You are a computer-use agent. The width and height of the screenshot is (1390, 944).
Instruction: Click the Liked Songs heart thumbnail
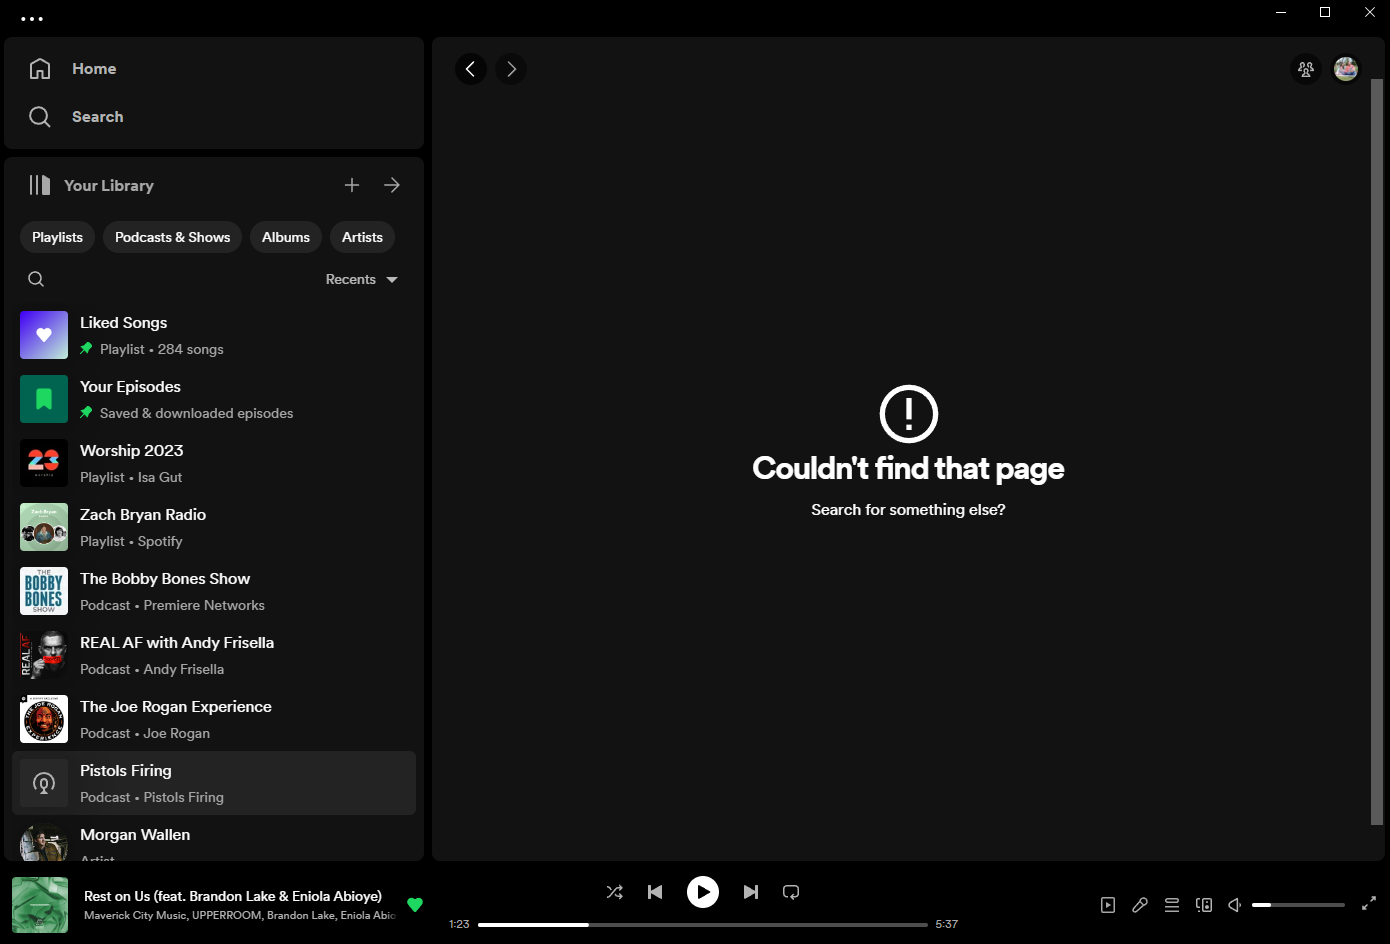[x=44, y=335]
